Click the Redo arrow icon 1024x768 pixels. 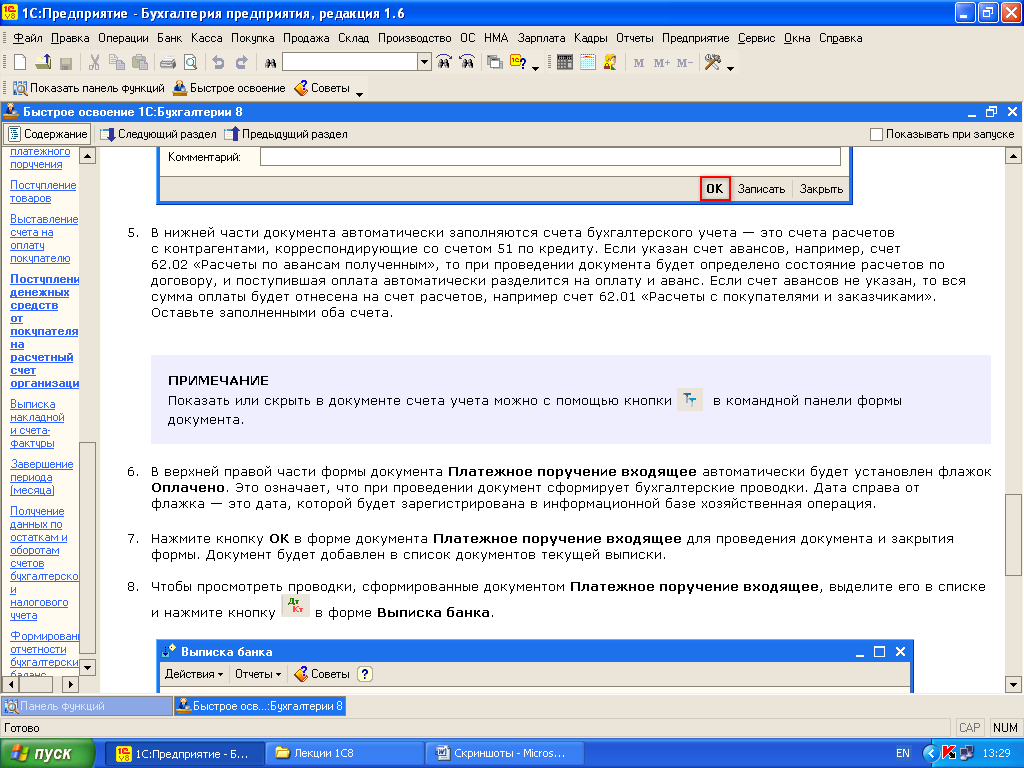pyautogui.click(x=242, y=63)
